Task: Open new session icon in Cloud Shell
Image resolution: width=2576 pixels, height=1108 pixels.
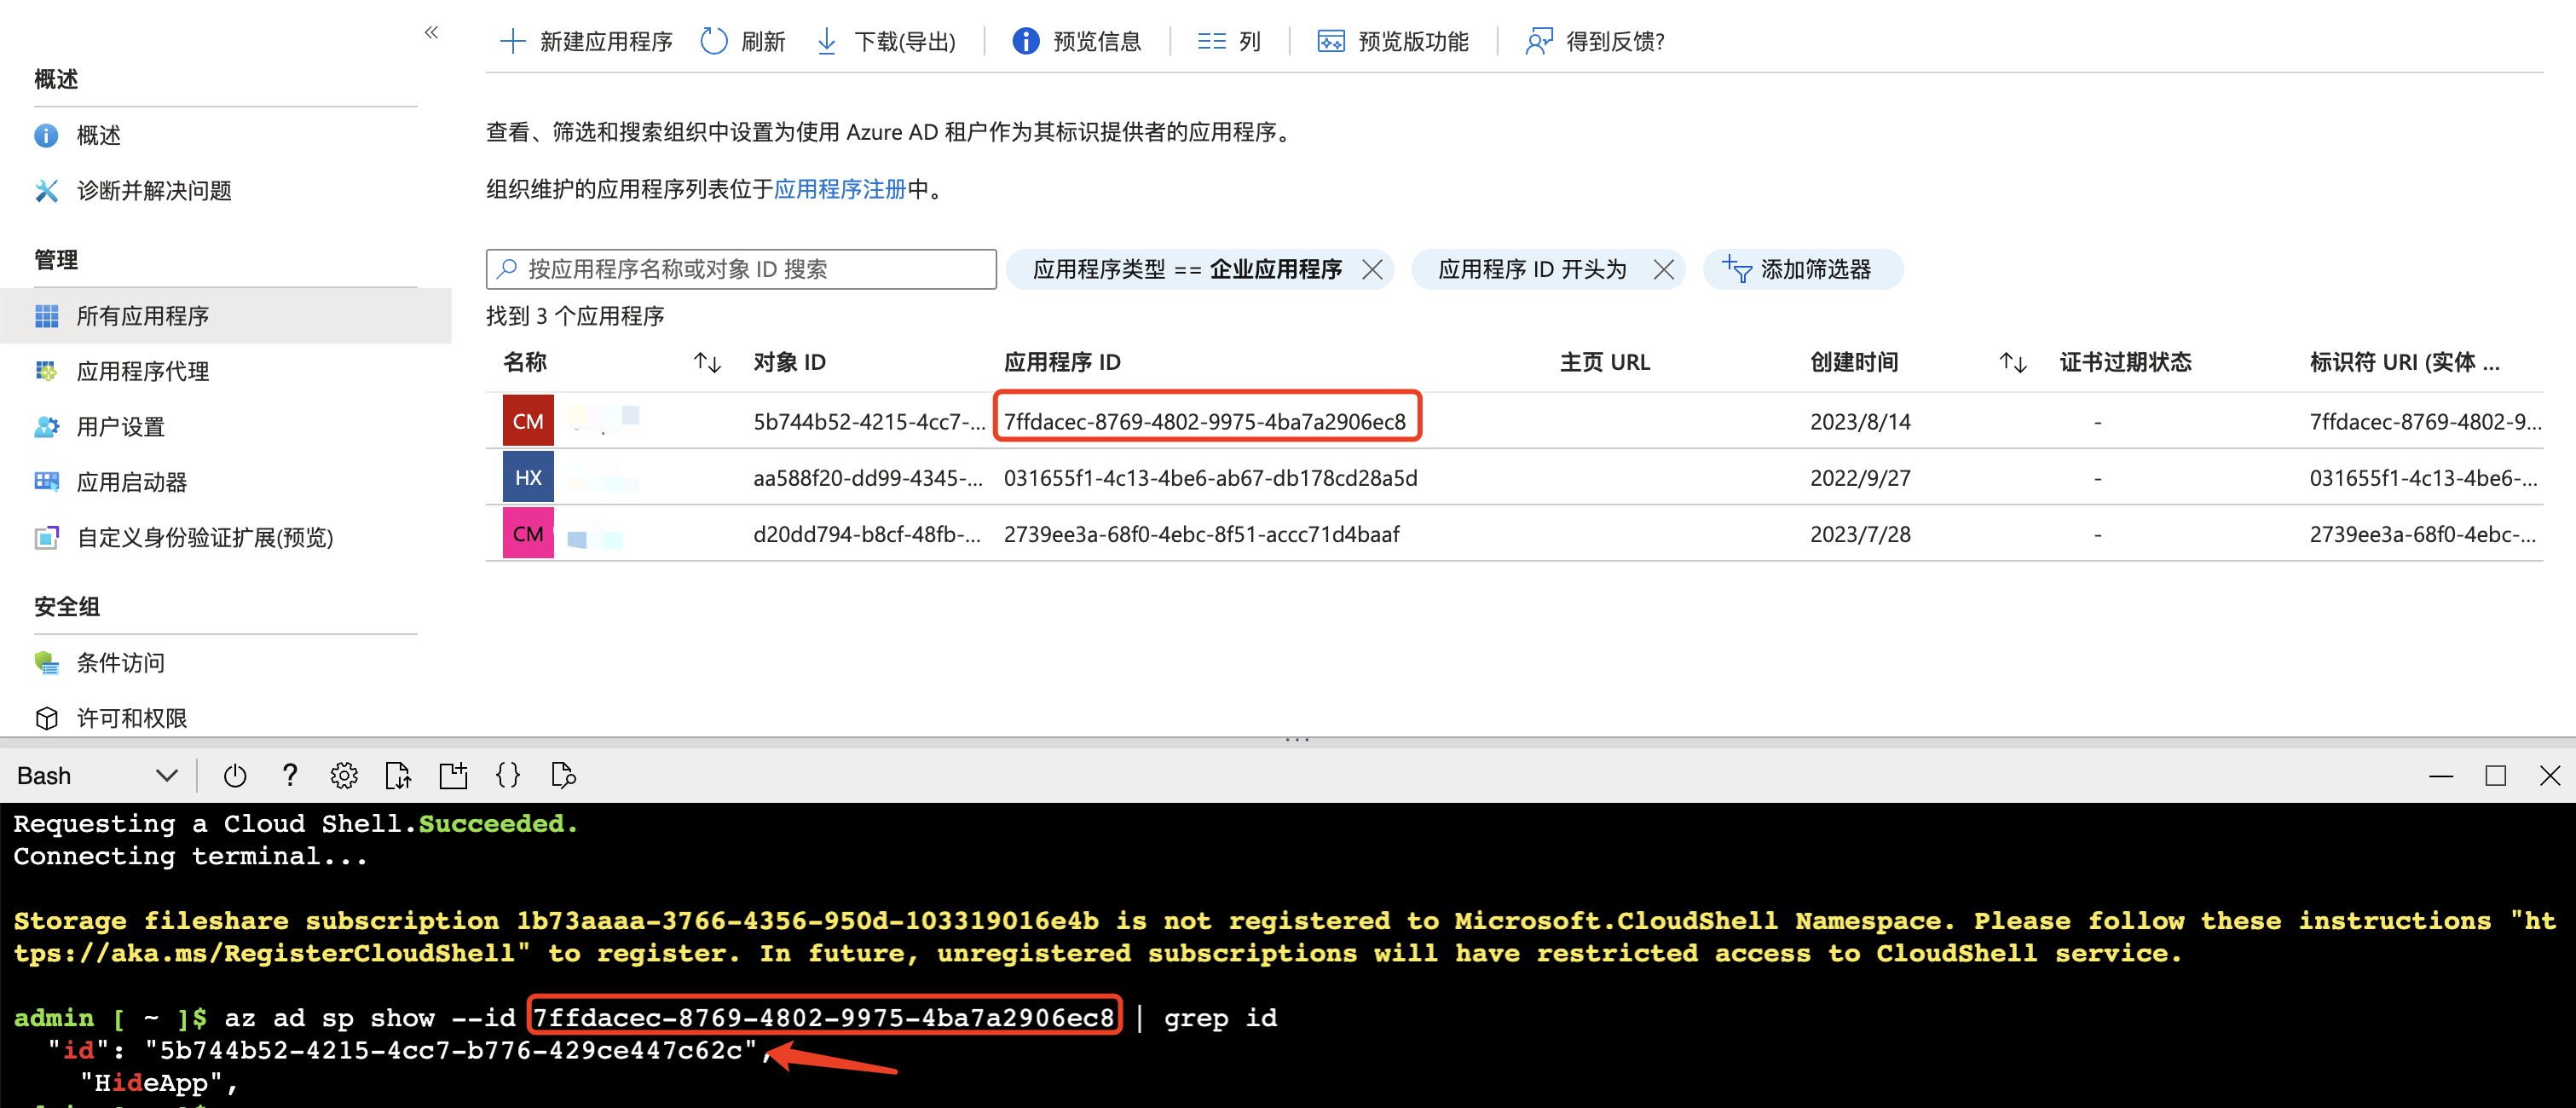Action: [x=453, y=776]
